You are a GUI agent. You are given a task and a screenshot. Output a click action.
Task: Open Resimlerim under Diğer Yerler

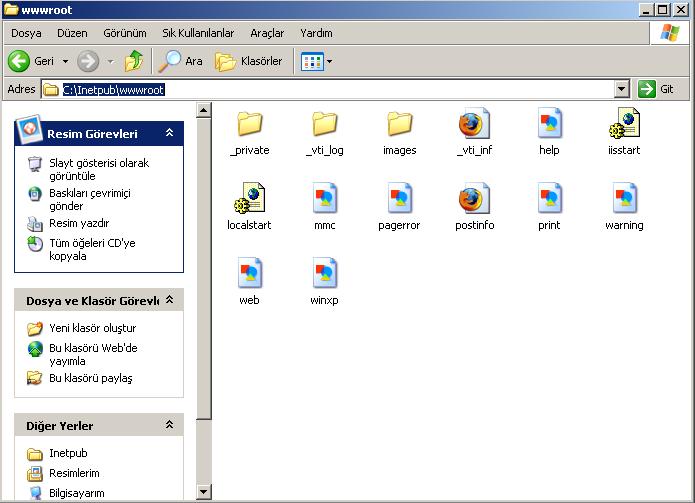click(74, 473)
